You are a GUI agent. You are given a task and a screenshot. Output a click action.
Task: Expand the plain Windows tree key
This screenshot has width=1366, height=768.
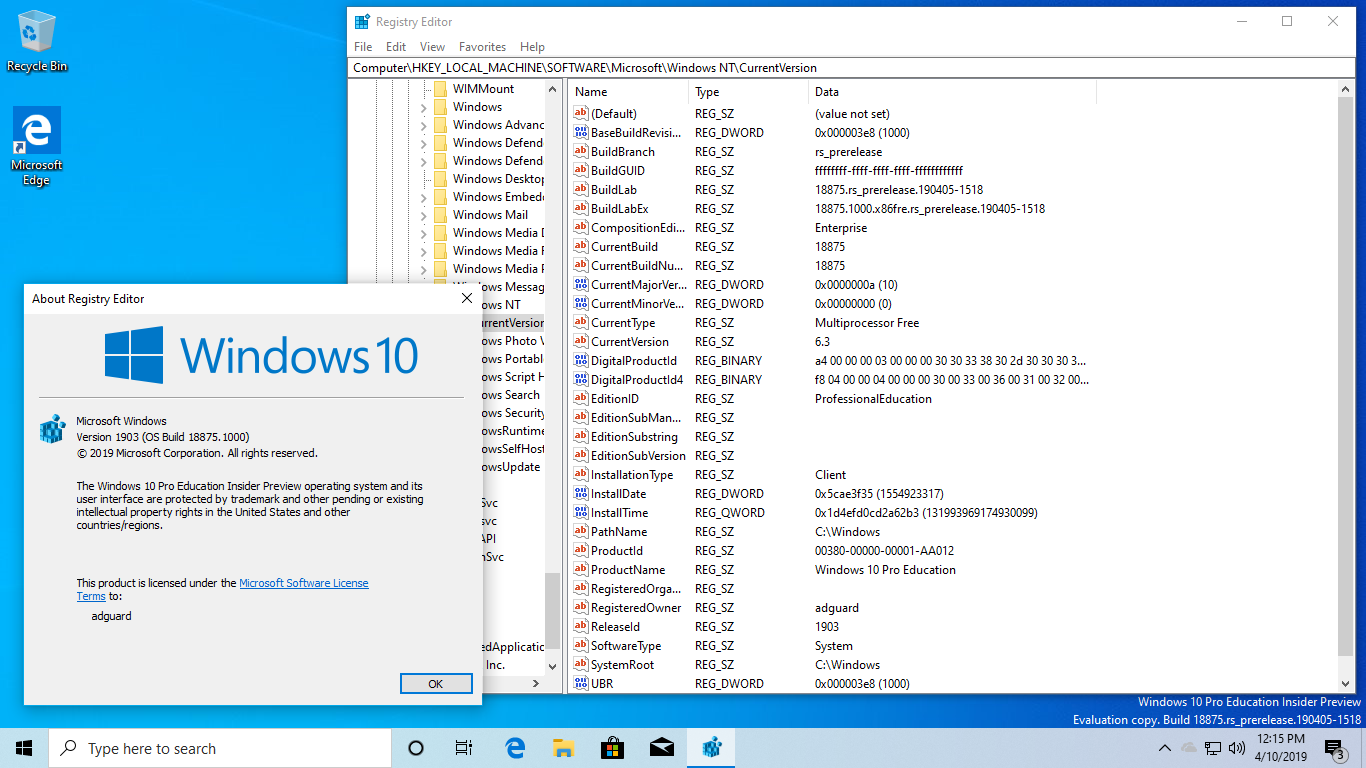coord(423,107)
